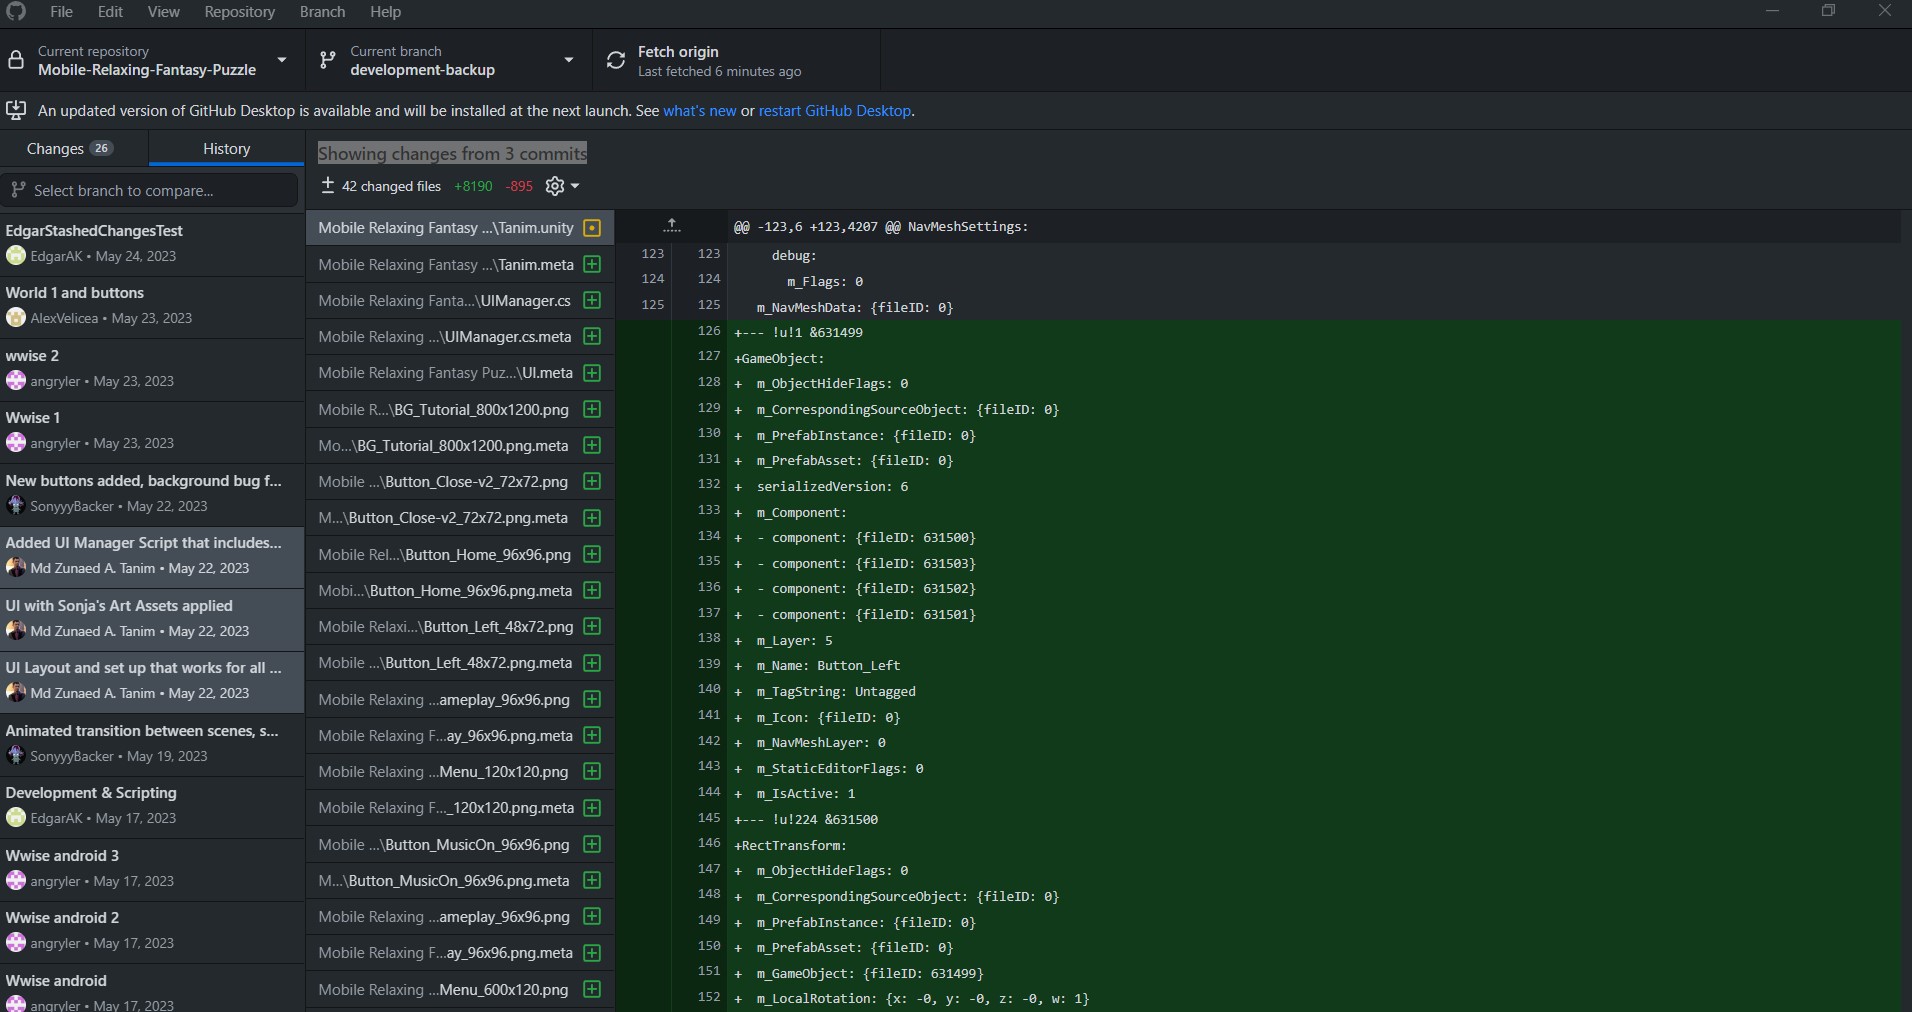Open the Button_Home_96x96.png file entry

460,554
